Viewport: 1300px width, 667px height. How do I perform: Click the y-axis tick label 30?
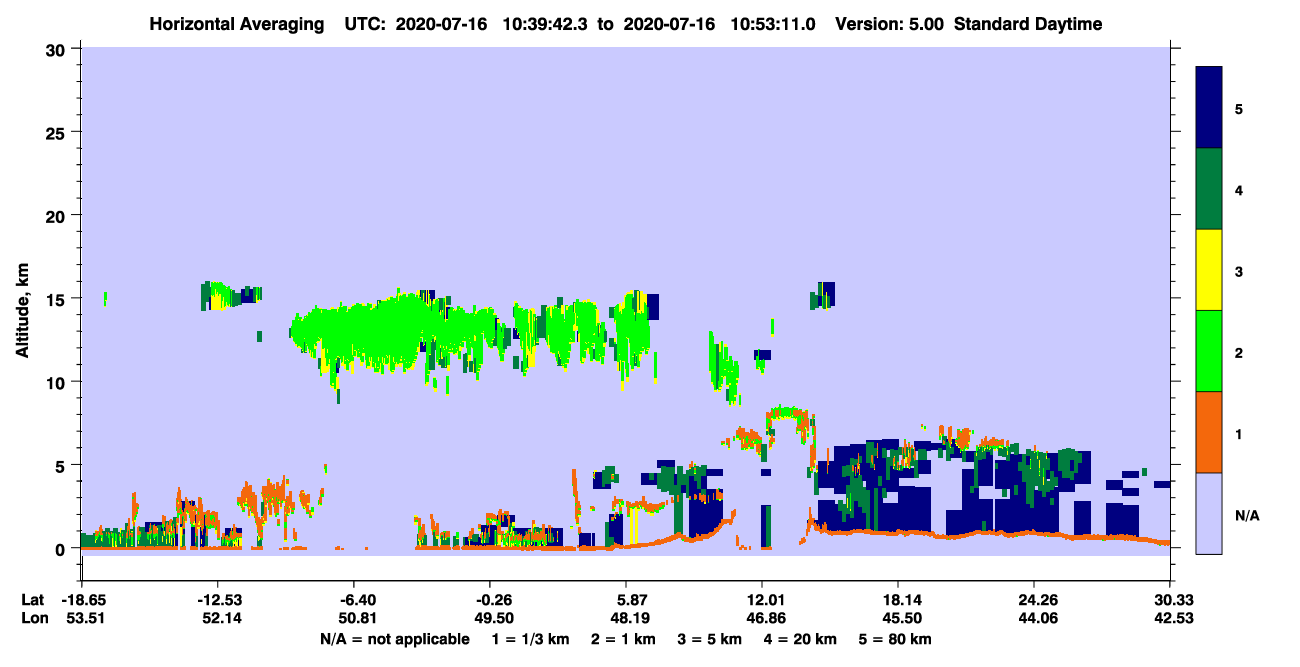58,48
